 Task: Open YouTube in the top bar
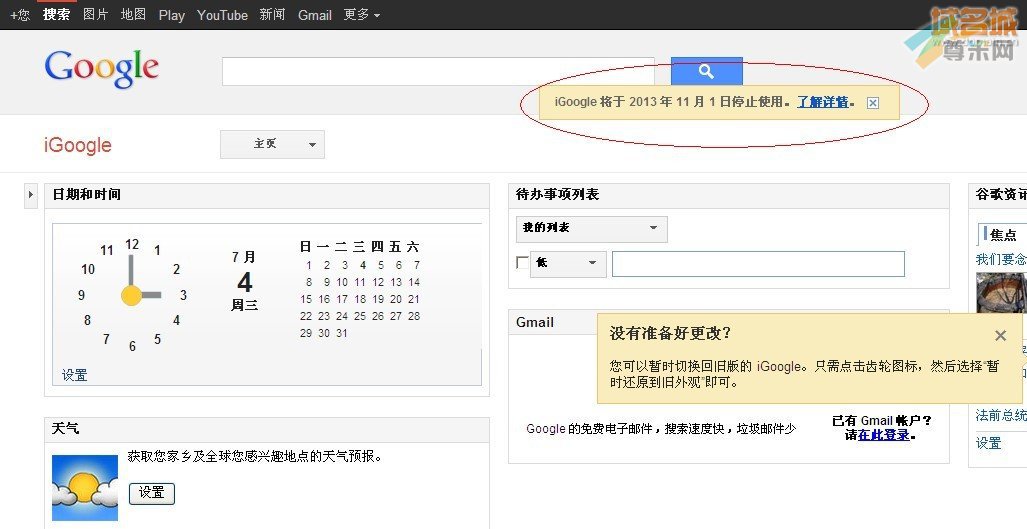(x=223, y=15)
